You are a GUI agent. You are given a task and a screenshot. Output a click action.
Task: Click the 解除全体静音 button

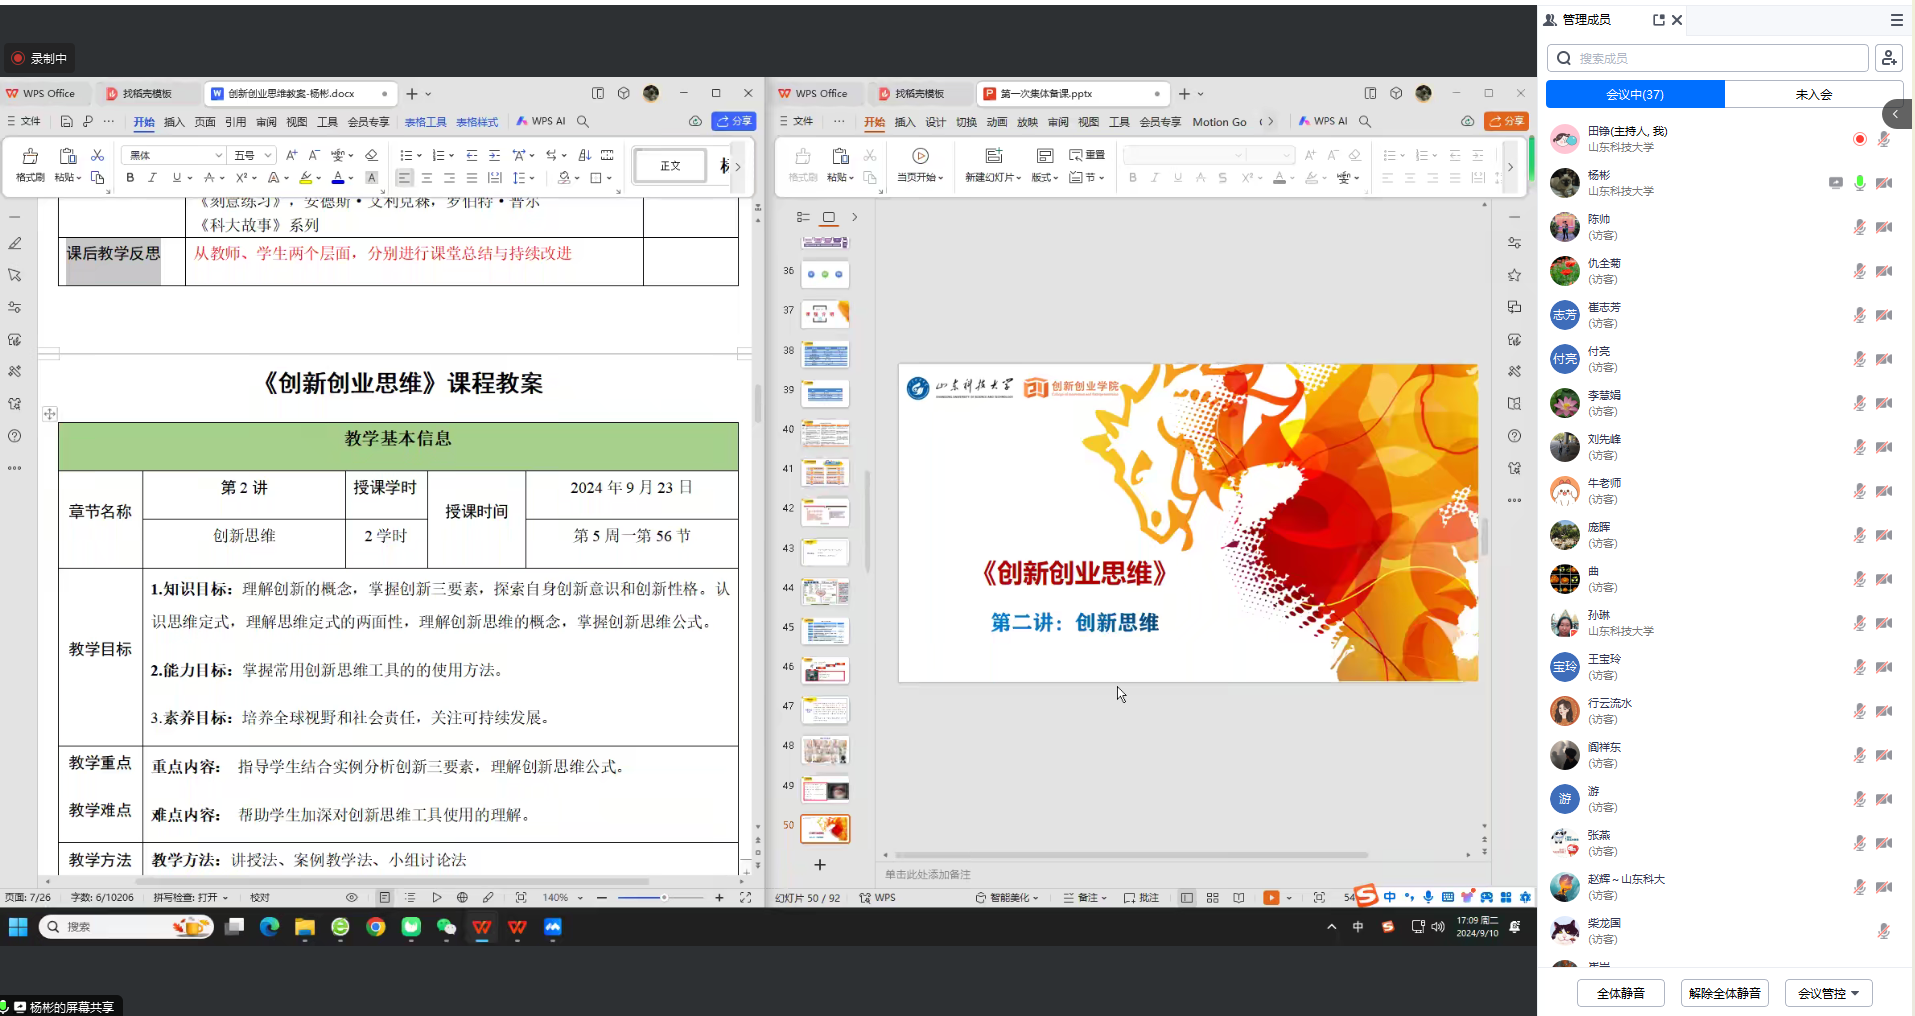pos(1724,993)
